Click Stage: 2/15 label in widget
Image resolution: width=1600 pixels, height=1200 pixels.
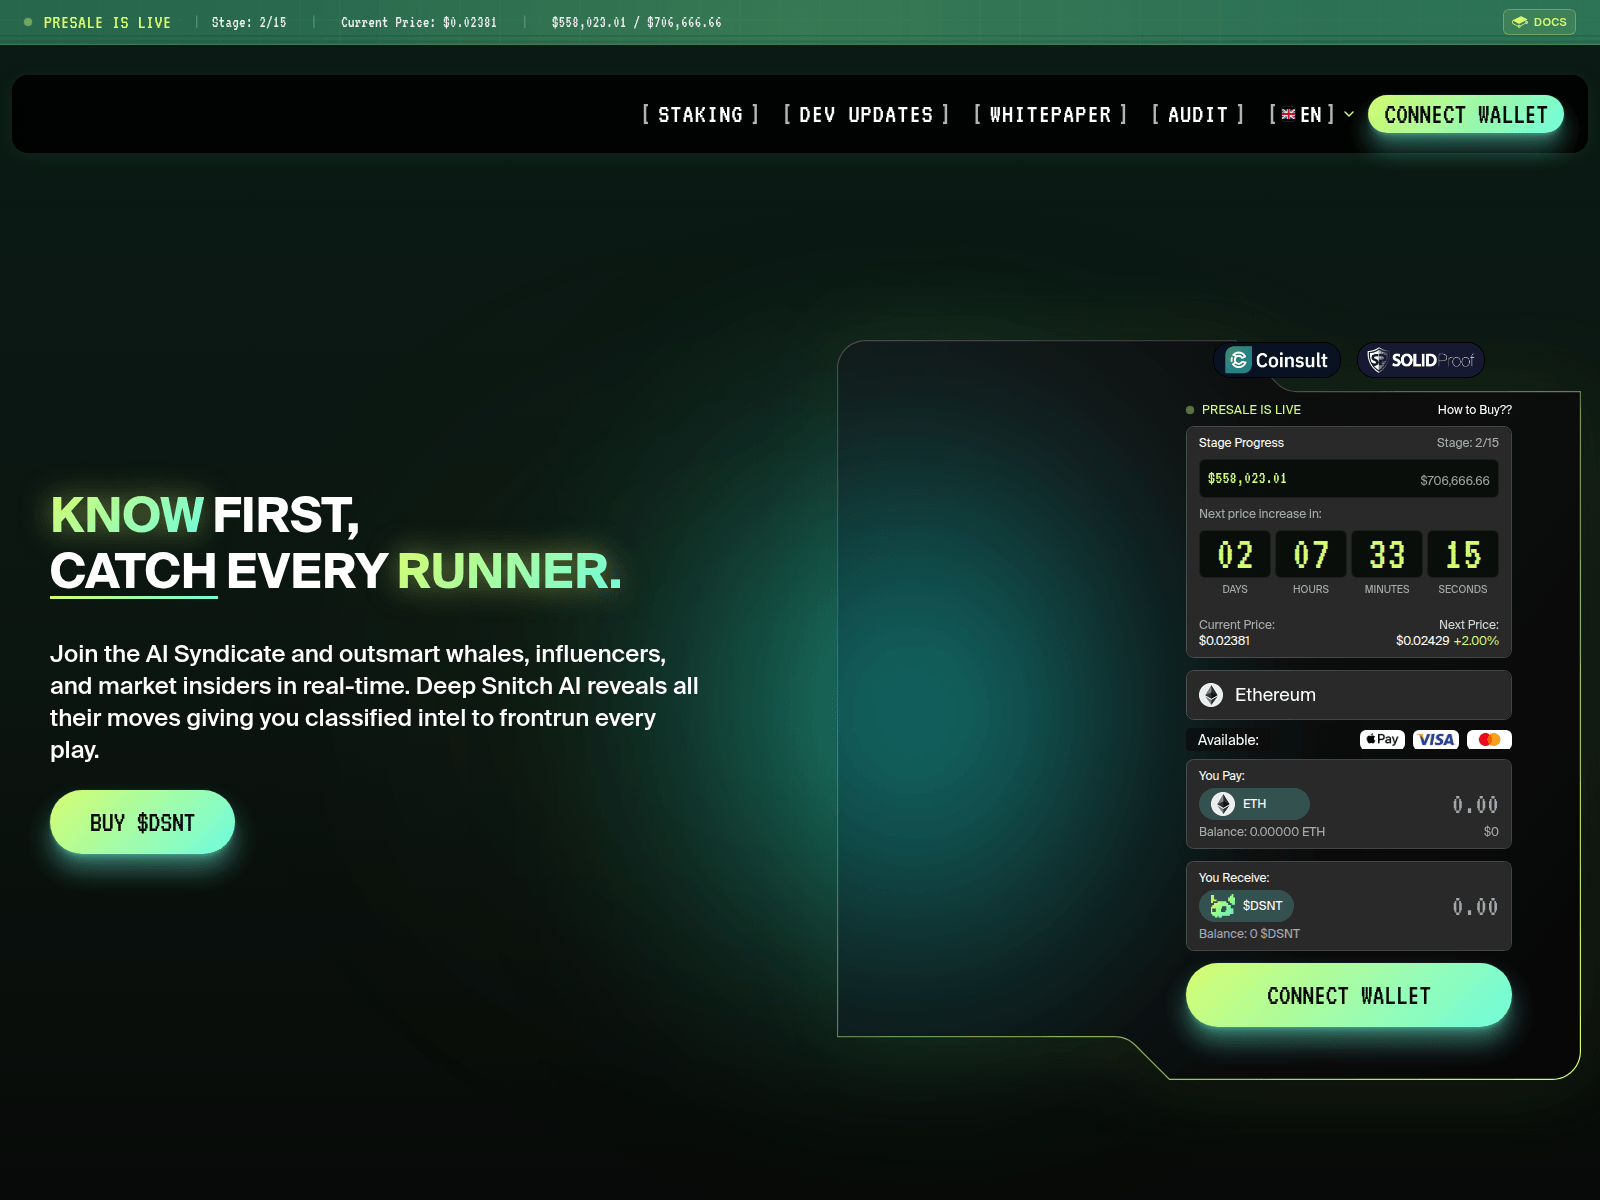click(1467, 443)
